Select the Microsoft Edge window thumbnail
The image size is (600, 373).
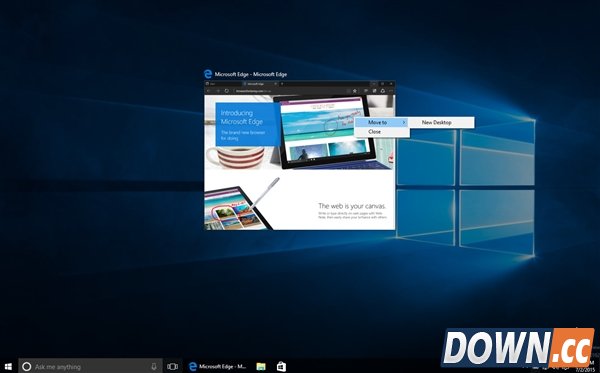pyautogui.click(x=299, y=155)
